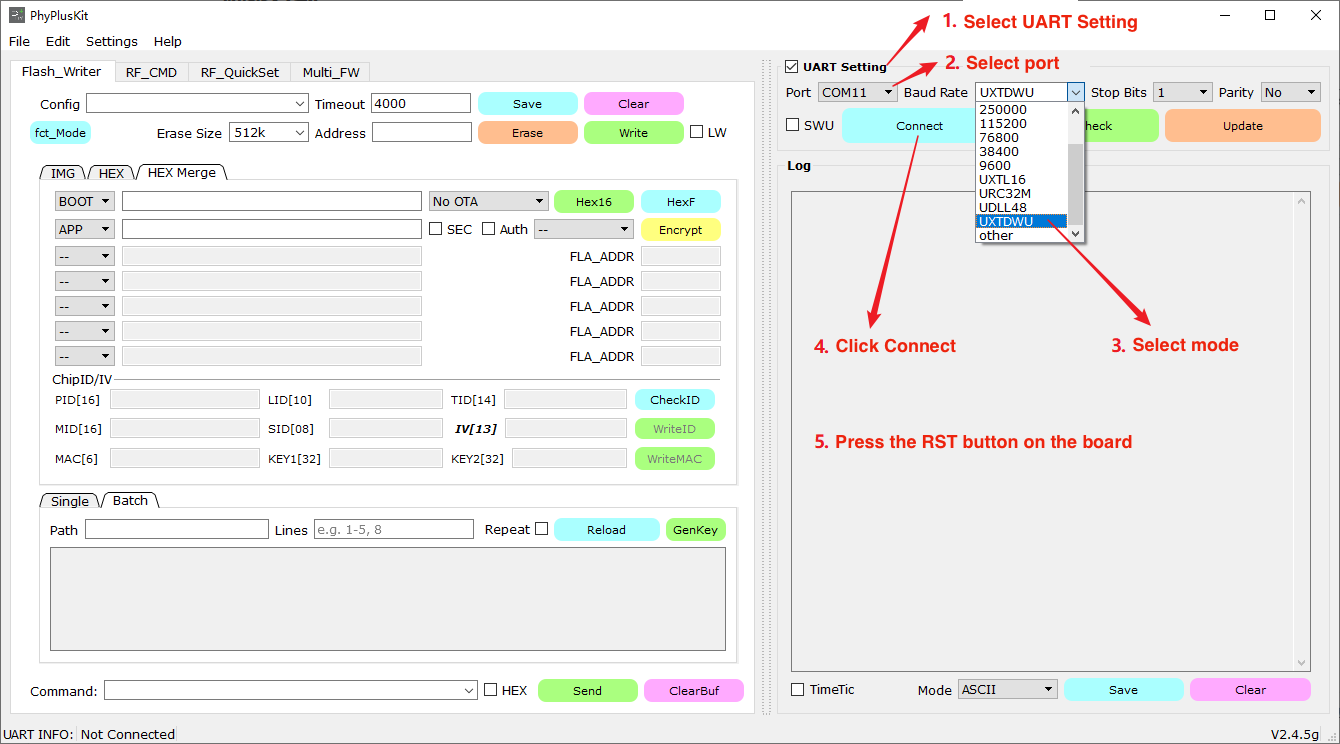Toggle the HEX checkbox beside Command
The width and height of the screenshot is (1340, 744).
tap(491, 690)
